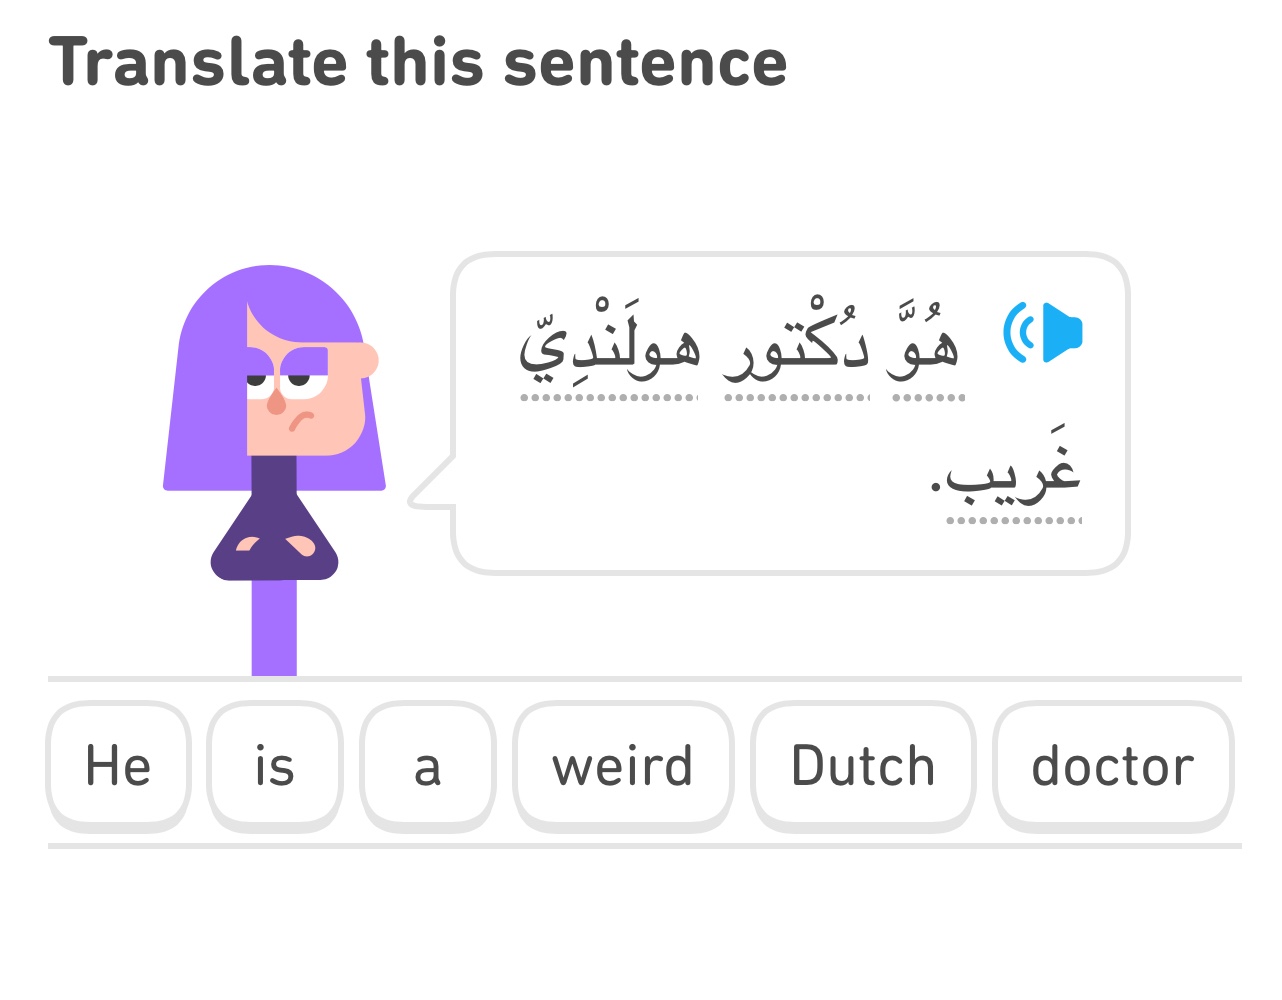This screenshot has height=1000, width=1282.
Task: Select the "Dutch" word tile
Action: point(863,766)
